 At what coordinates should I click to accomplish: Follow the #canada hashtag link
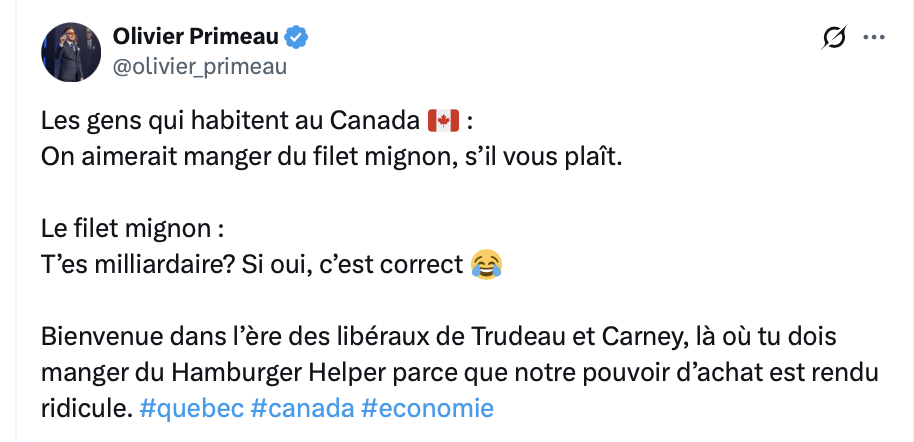click(296, 408)
